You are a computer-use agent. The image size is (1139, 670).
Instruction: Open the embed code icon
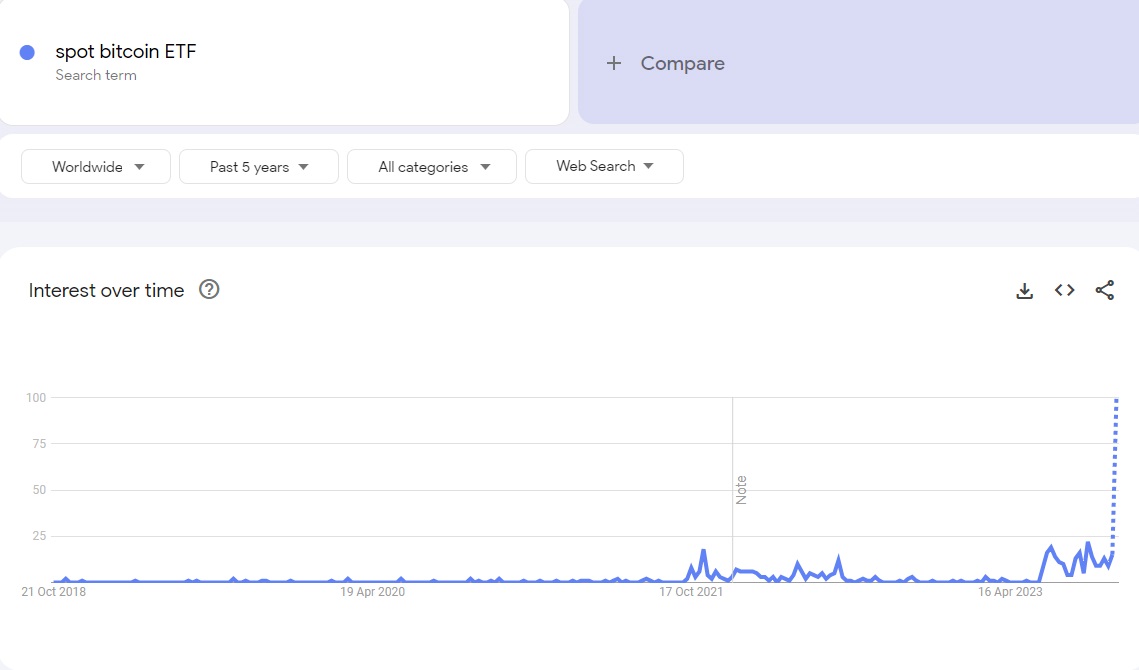(1064, 291)
